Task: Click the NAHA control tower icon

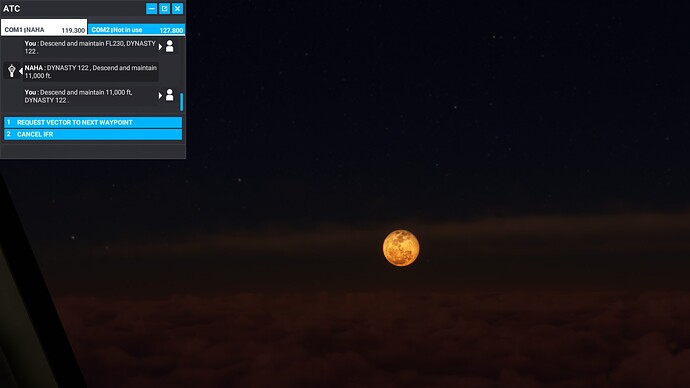Action: (x=12, y=70)
